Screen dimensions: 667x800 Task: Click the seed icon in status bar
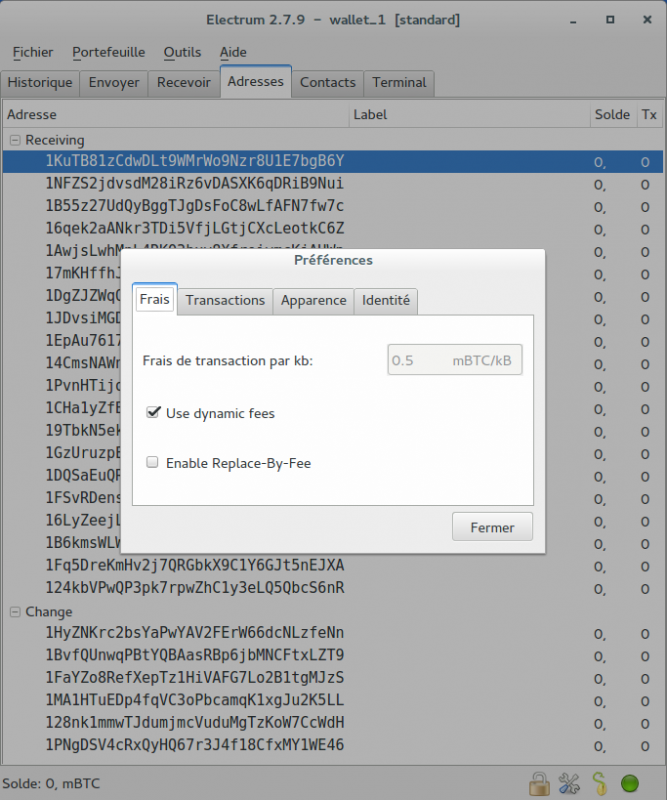pos(599,783)
